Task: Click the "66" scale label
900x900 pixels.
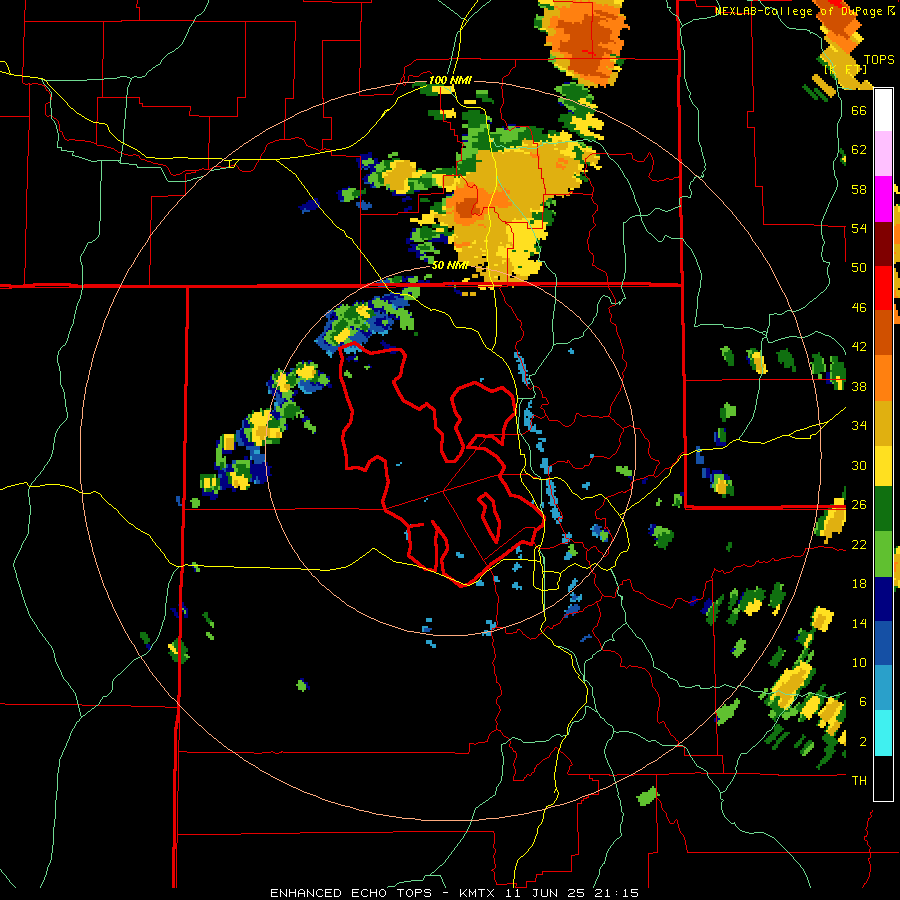Action: click(x=859, y=110)
